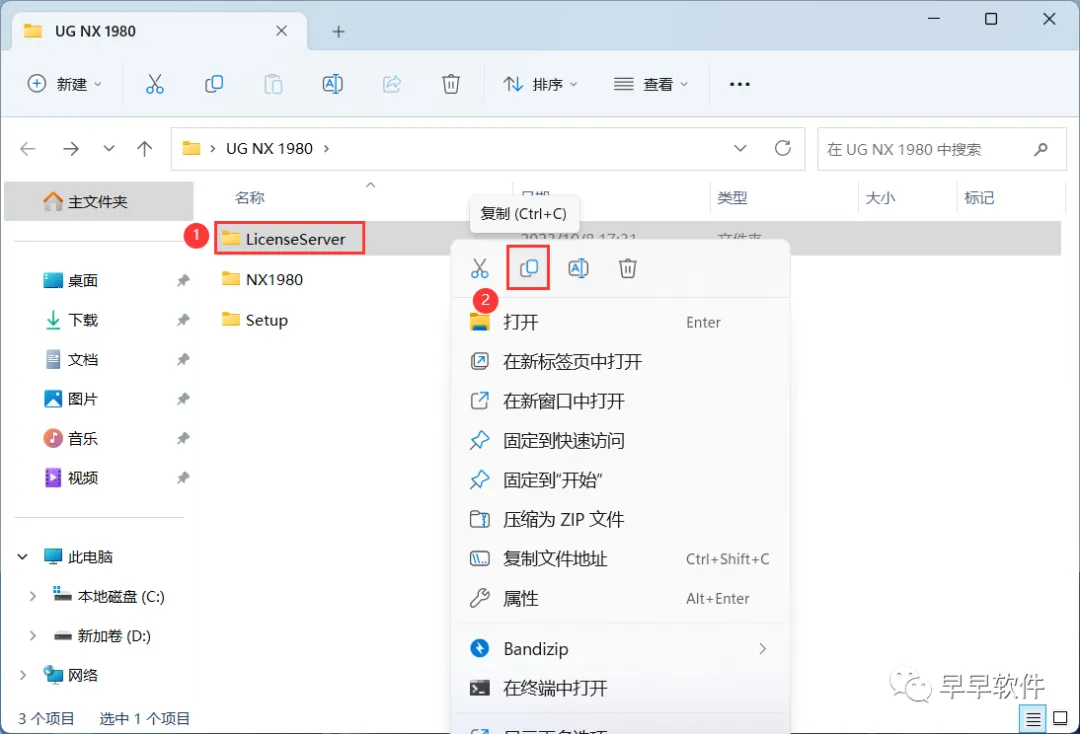The width and height of the screenshot is (1080, 734).
Task: Close the UG NX 1980 tab
Action: point(281,31)
